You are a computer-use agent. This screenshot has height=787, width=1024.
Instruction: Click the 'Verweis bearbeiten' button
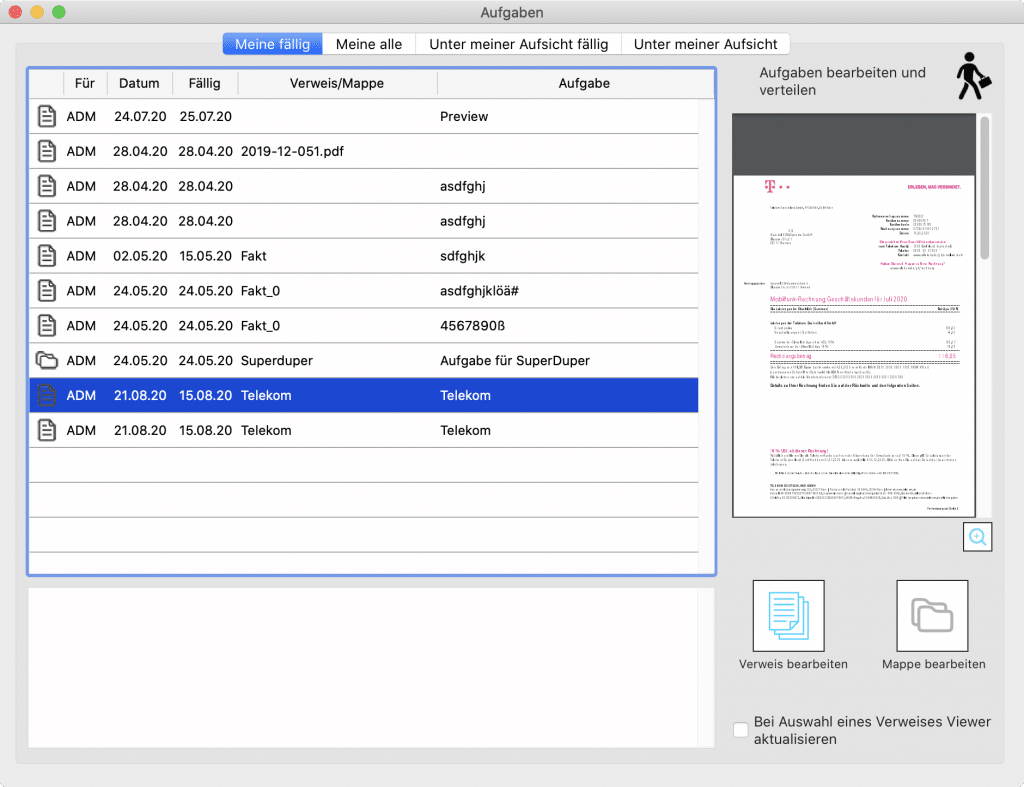(x=788, y=616)
